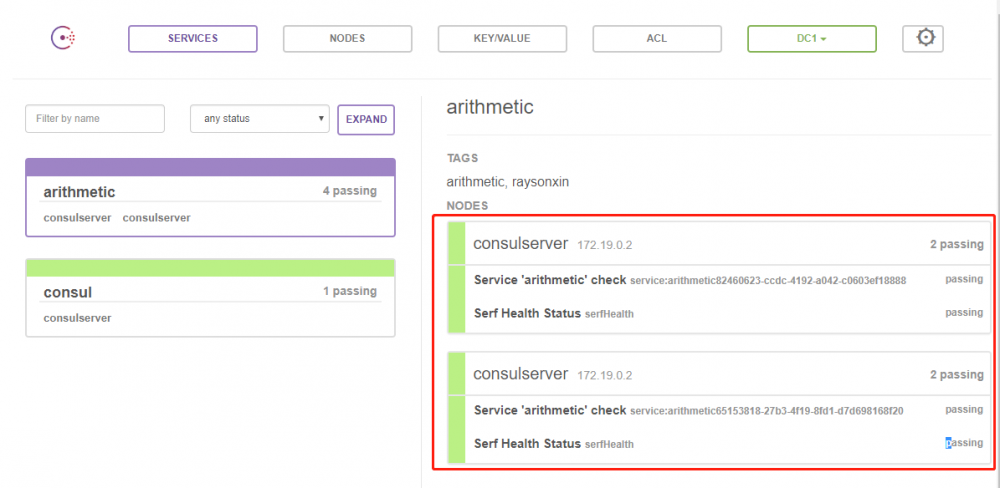
Task: Go to the KEY/VALUE tab
Action: (502, 38)
